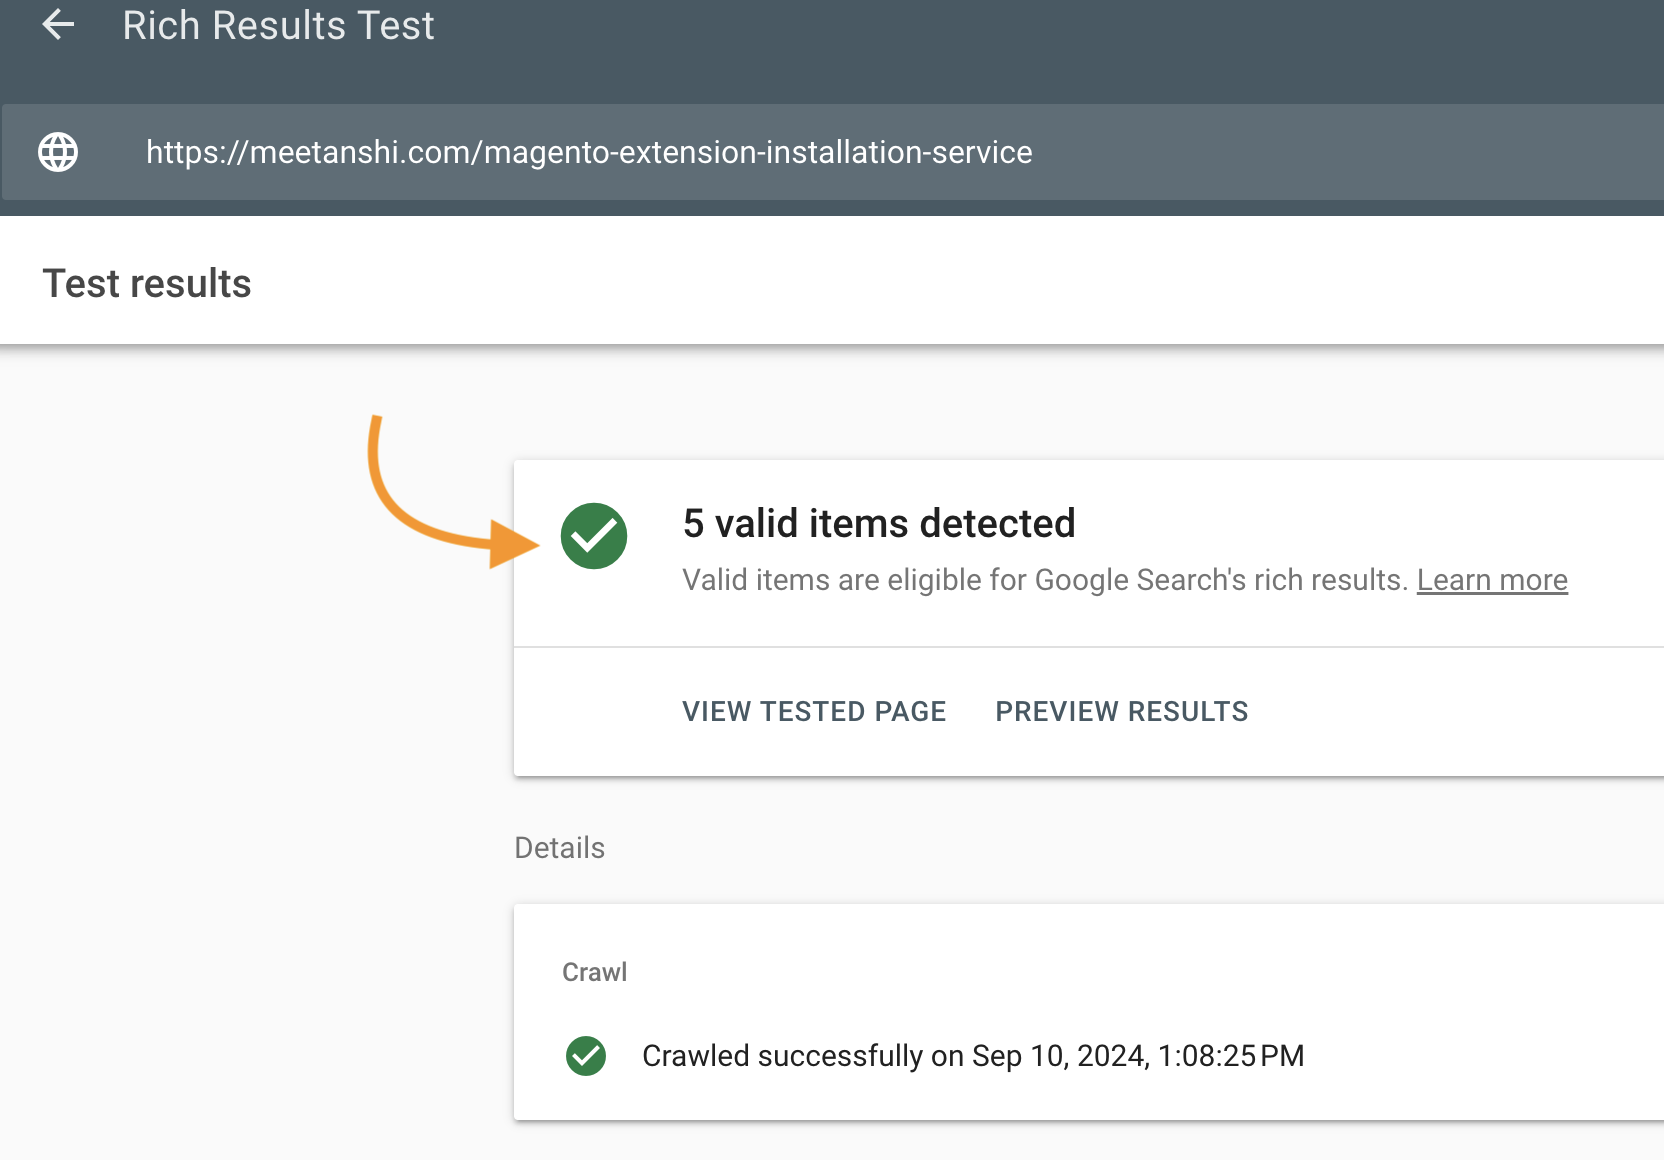Click the 5 valid items detected heading
The image size is (1664, 1160).
(x=878, y=523)
